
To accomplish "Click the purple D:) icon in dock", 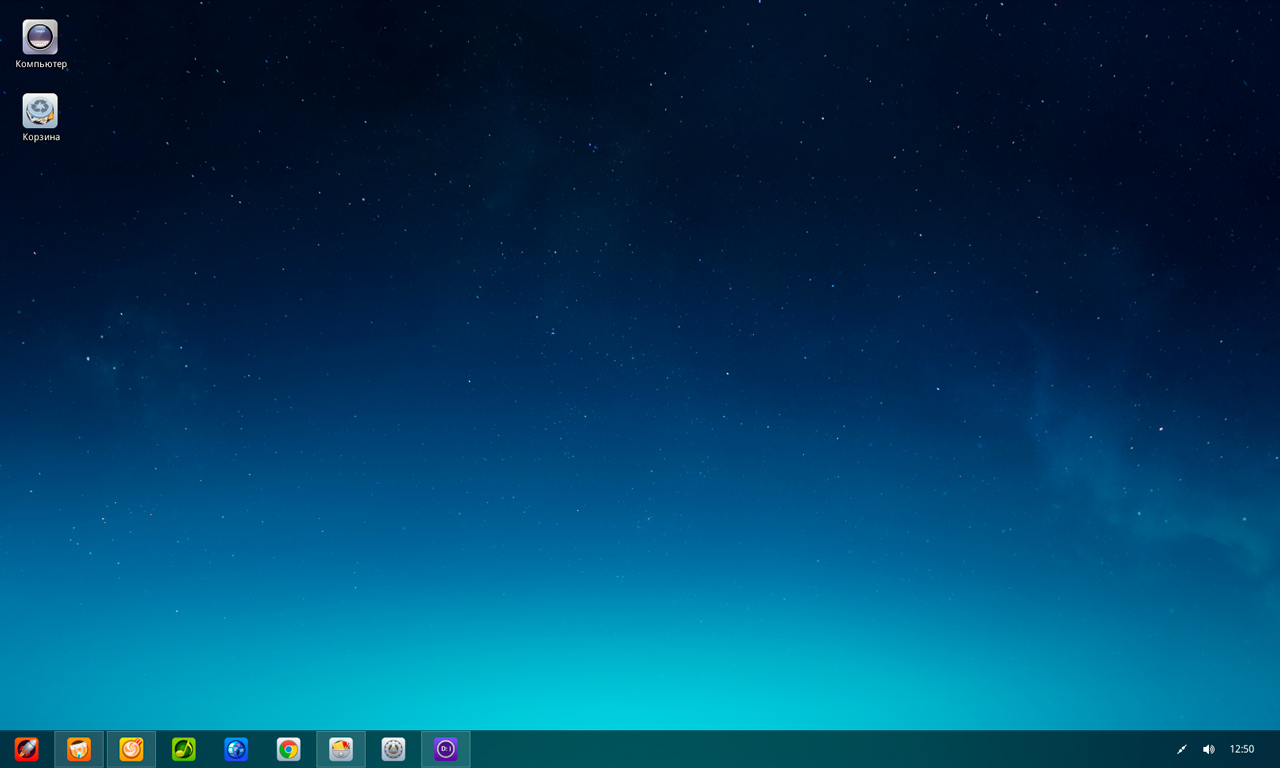I will [x=446, y=749].
